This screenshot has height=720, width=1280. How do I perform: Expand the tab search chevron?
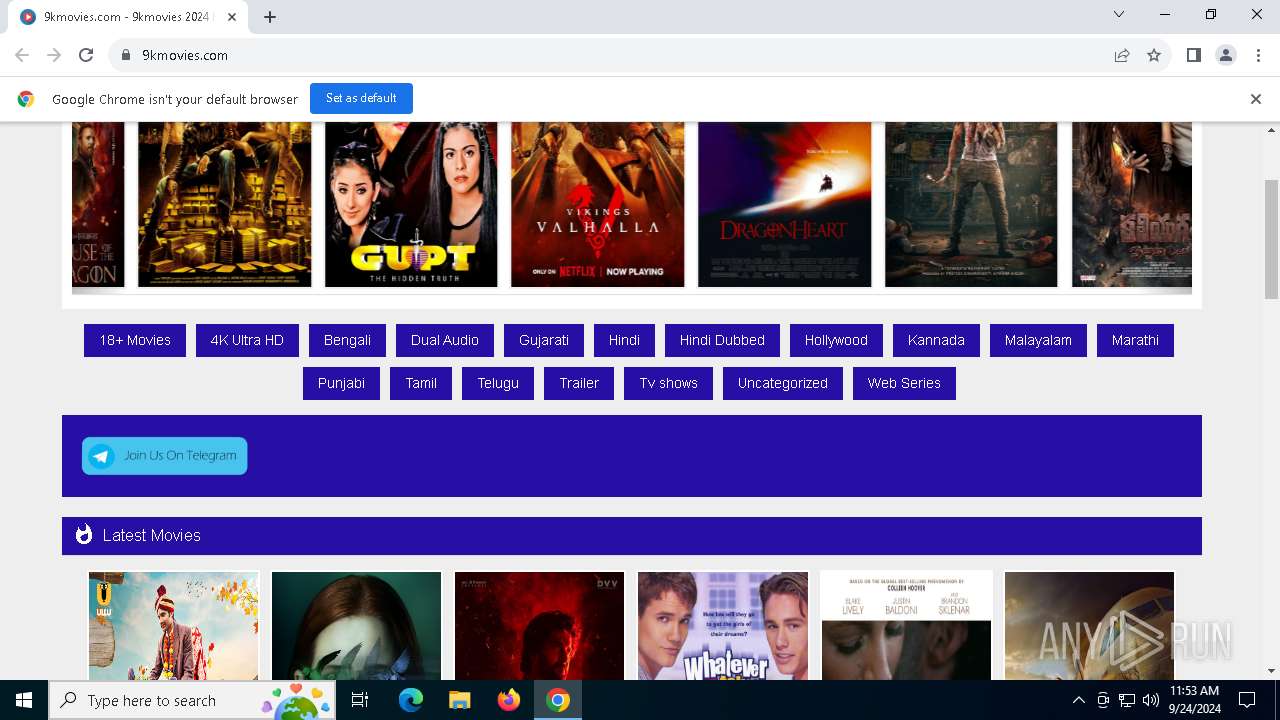point(1119,14)
